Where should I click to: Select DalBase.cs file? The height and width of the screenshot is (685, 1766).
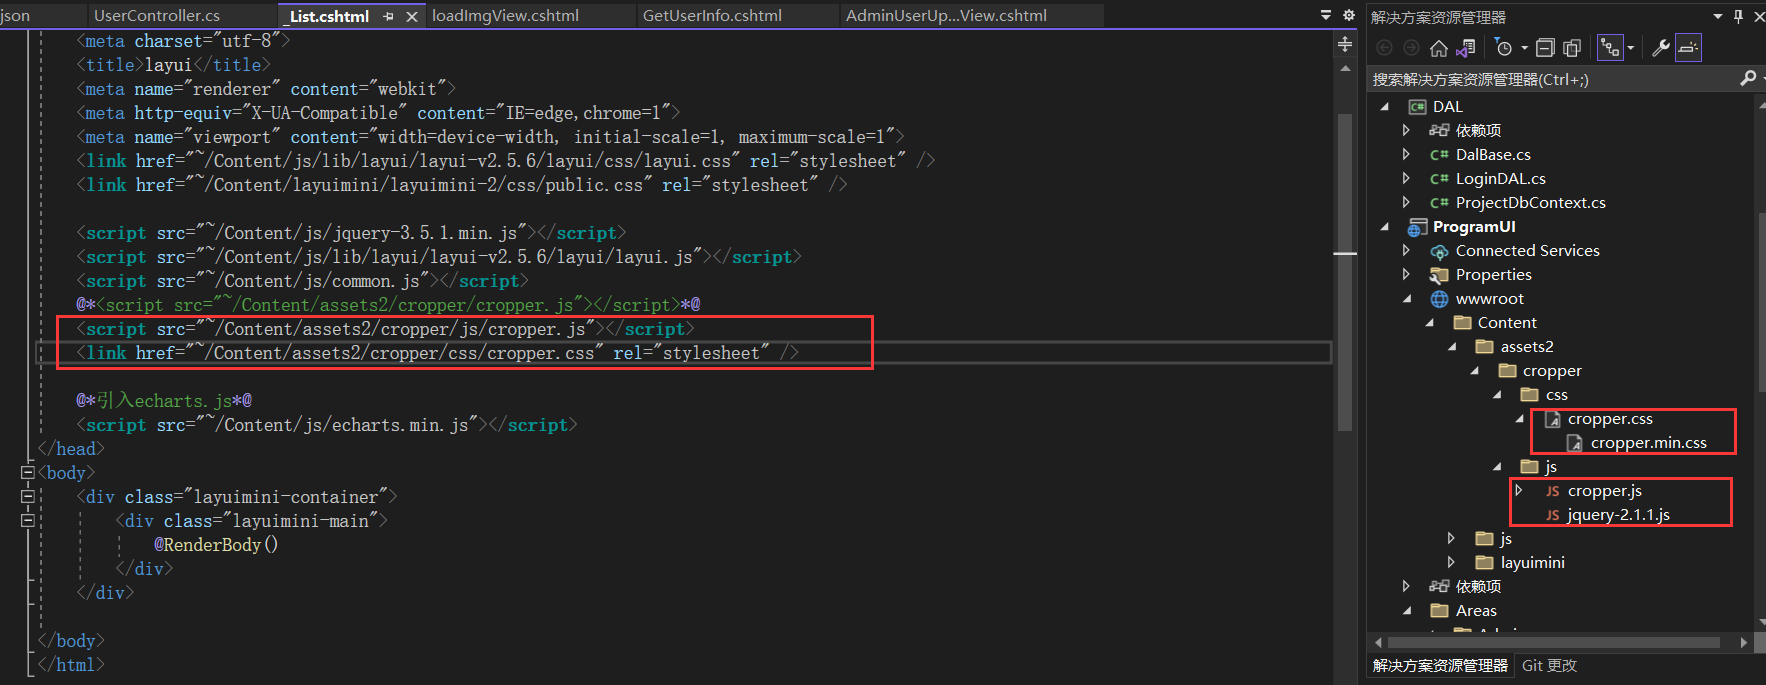pos(1493,154)
